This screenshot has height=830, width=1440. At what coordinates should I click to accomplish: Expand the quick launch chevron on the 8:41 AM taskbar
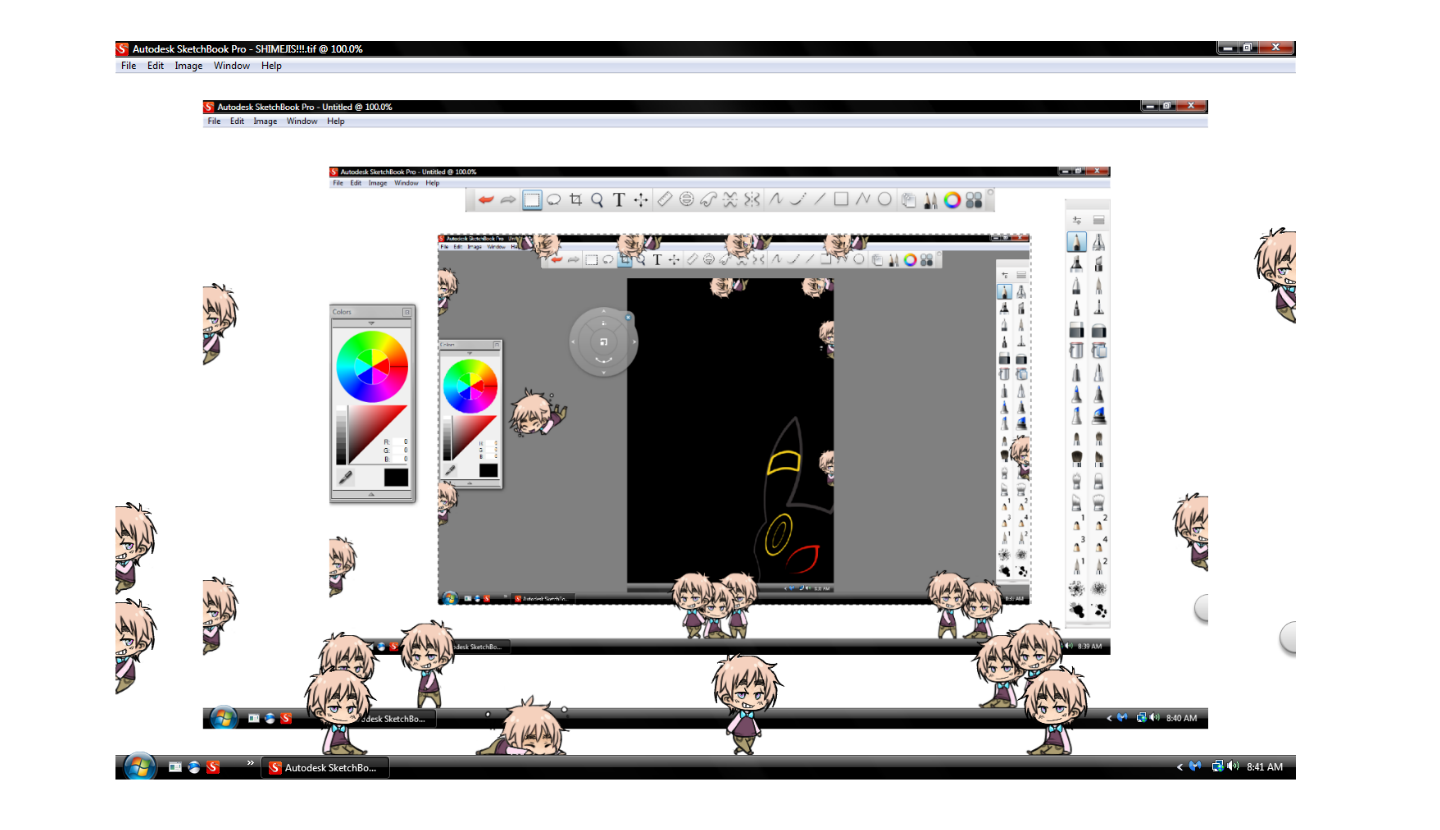point(250,763)
